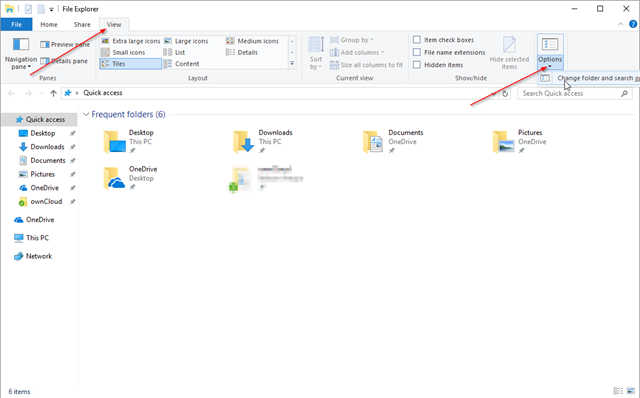Image resolution: width=640 pixels, height=398 pixels.
Task: Toggle the Preview pane
Action: pos(64,44)
